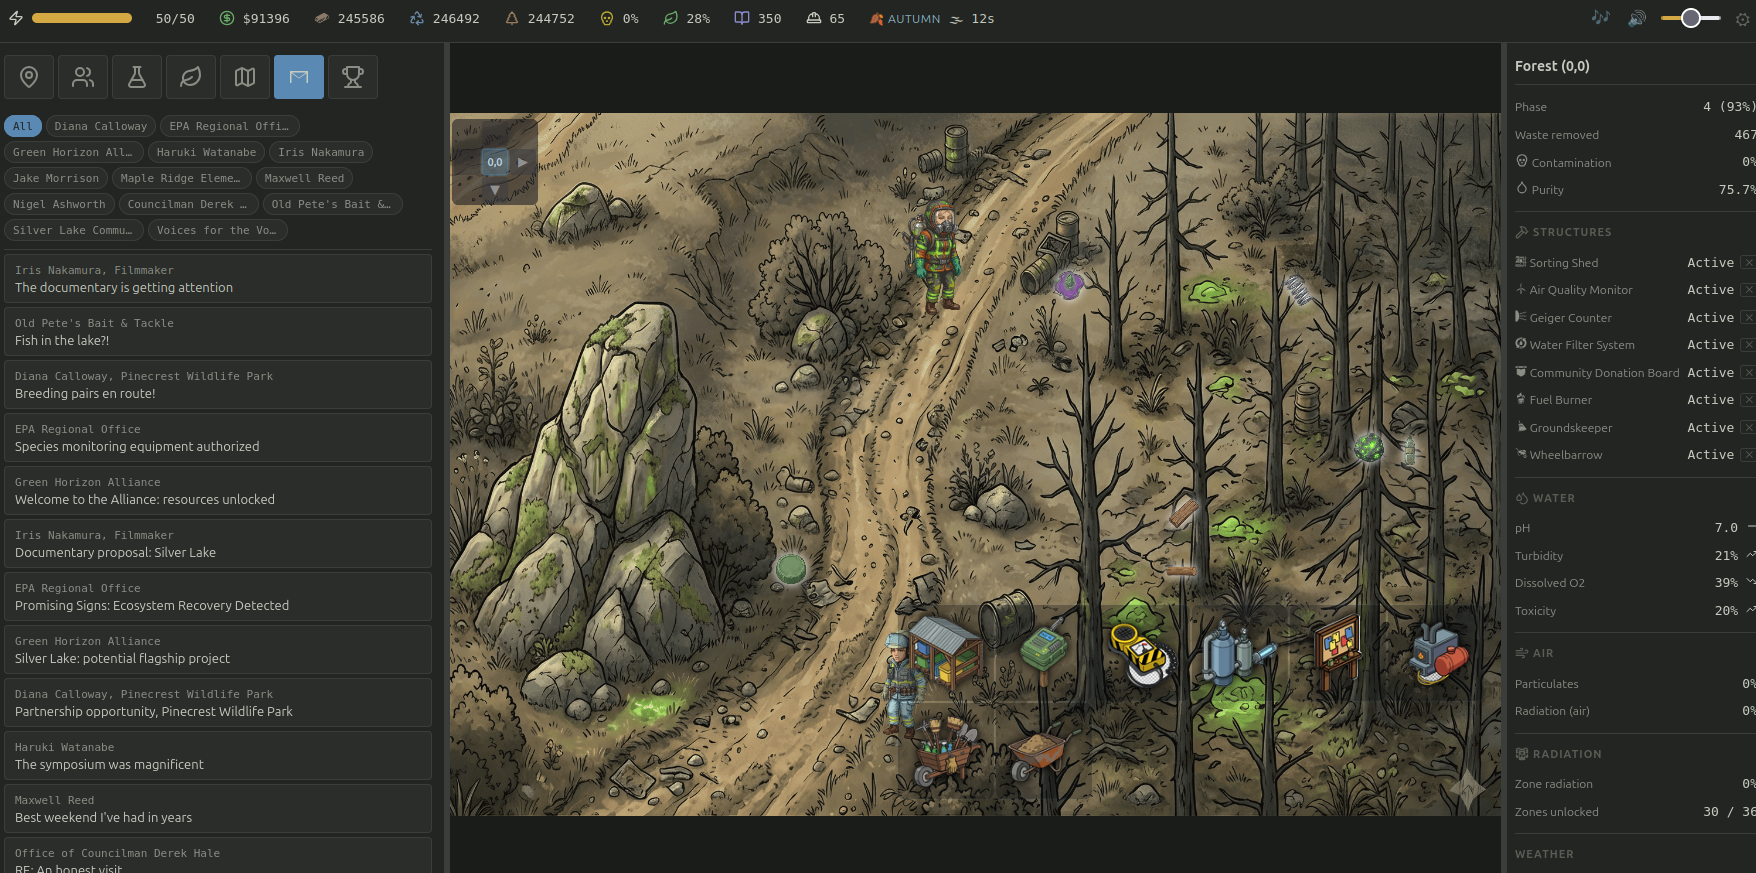The image size is (1756, 873).
Task: Filter messages by Iris Nakamura
Action: pyautogui.click(x=321, y=152)
